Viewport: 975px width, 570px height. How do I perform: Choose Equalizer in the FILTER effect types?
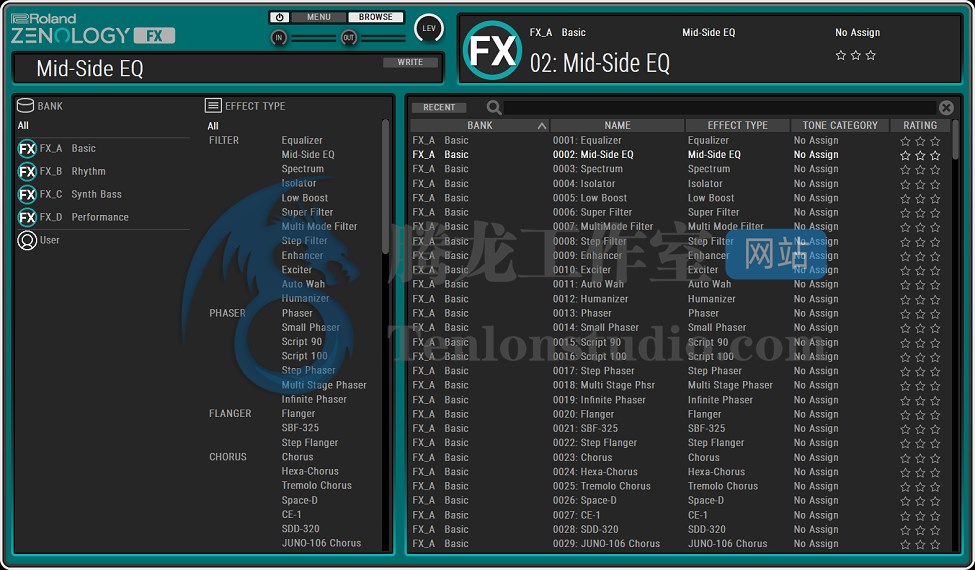[302, 140]
